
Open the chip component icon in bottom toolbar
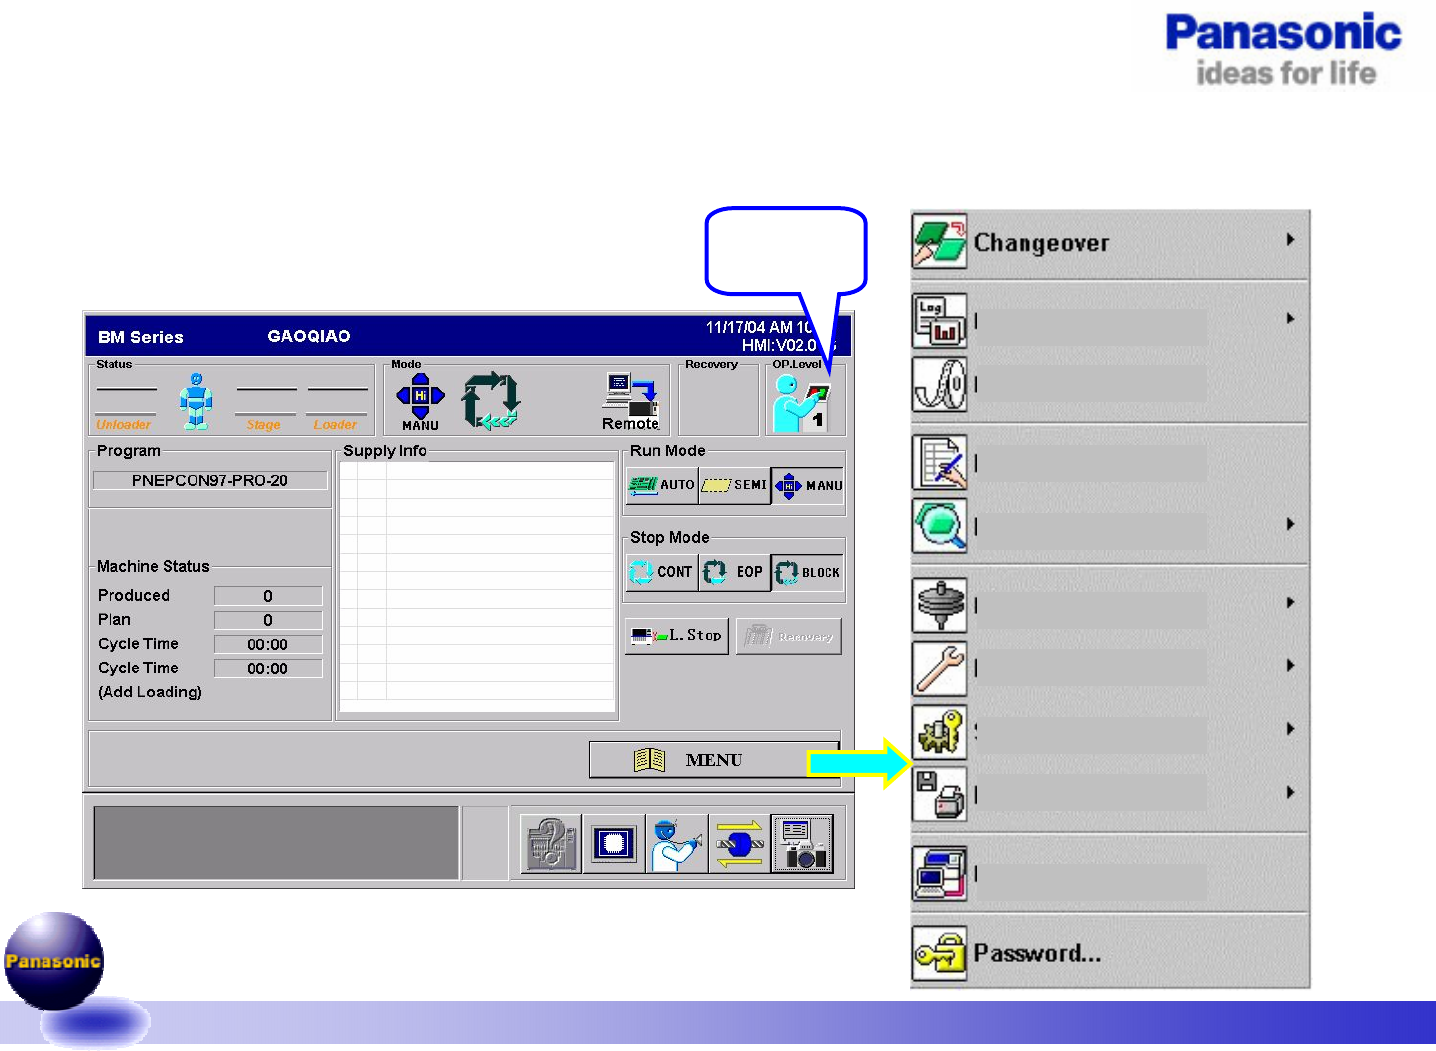pos(613,844)
